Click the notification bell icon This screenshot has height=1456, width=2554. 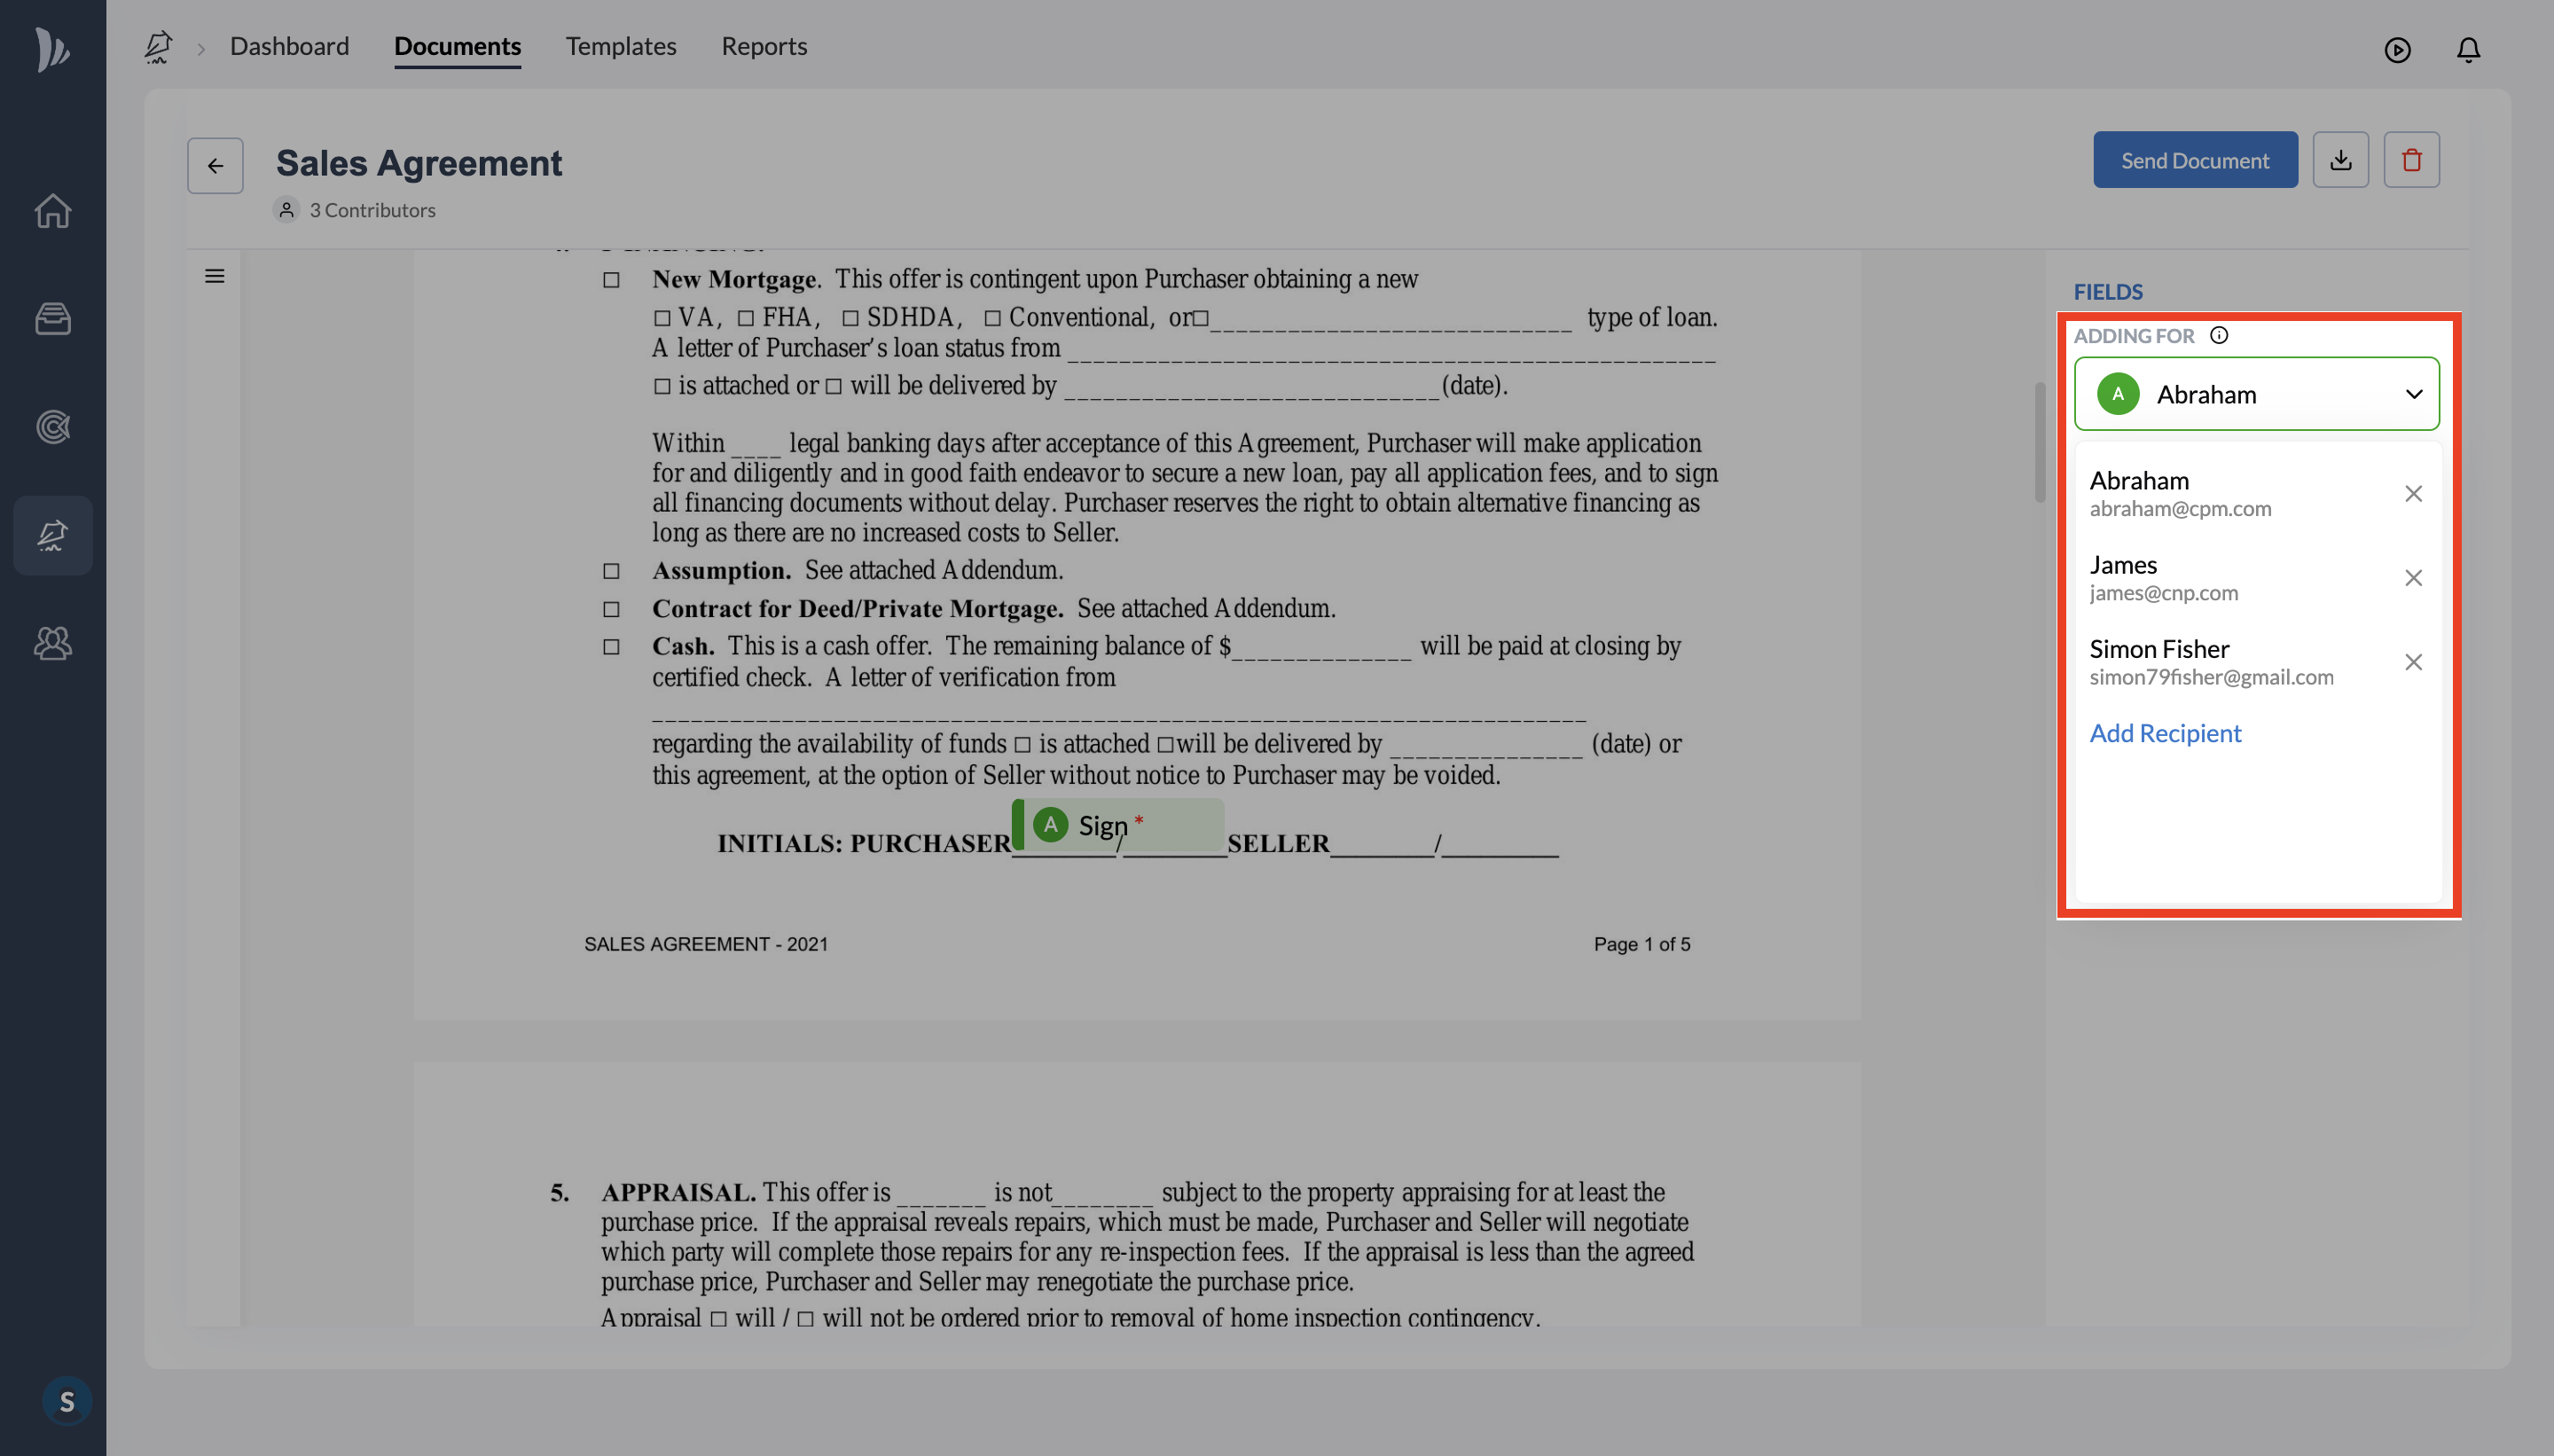click(x=2468, y=49)
